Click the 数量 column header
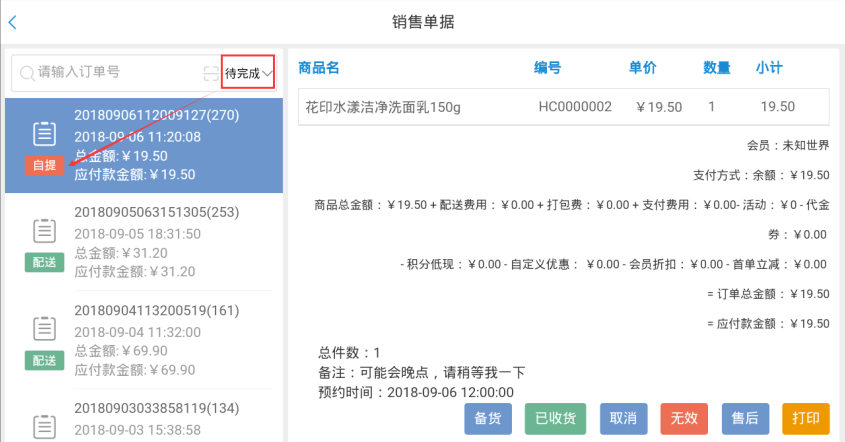Screen dimensions: 845x442 717,68
